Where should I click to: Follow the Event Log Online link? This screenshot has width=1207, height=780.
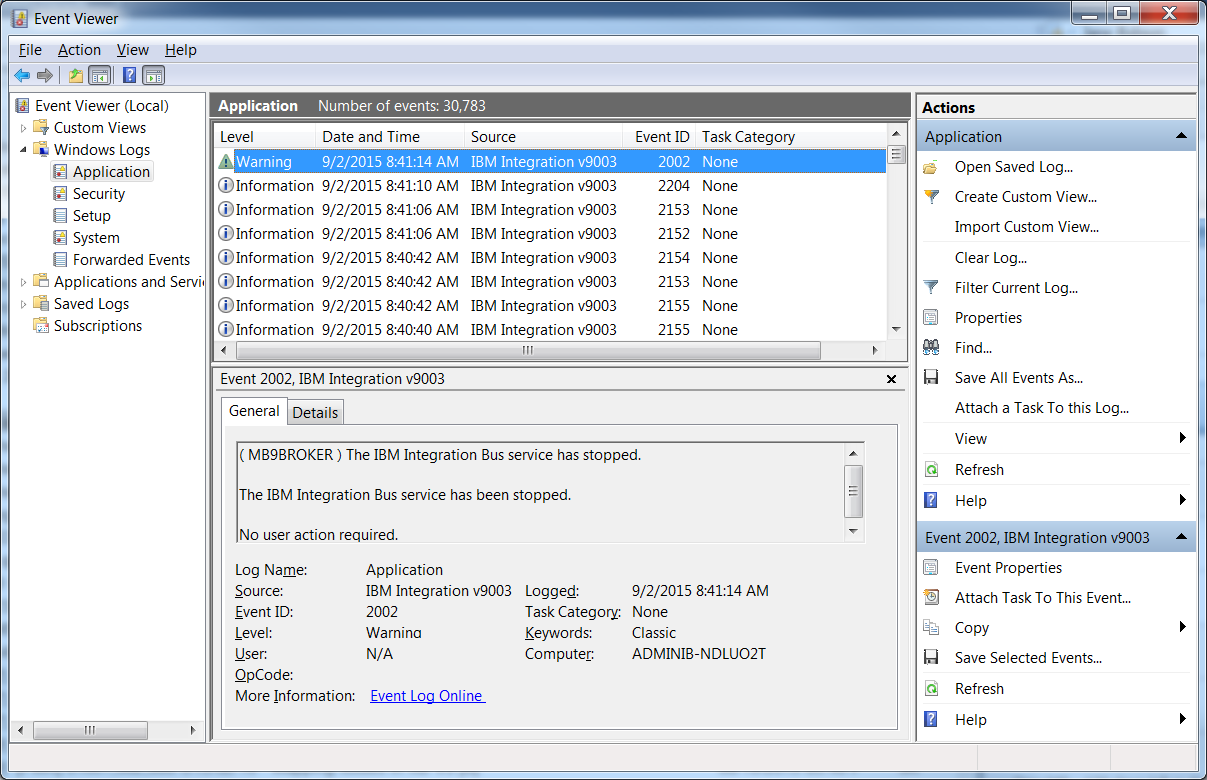coord(427,695)
